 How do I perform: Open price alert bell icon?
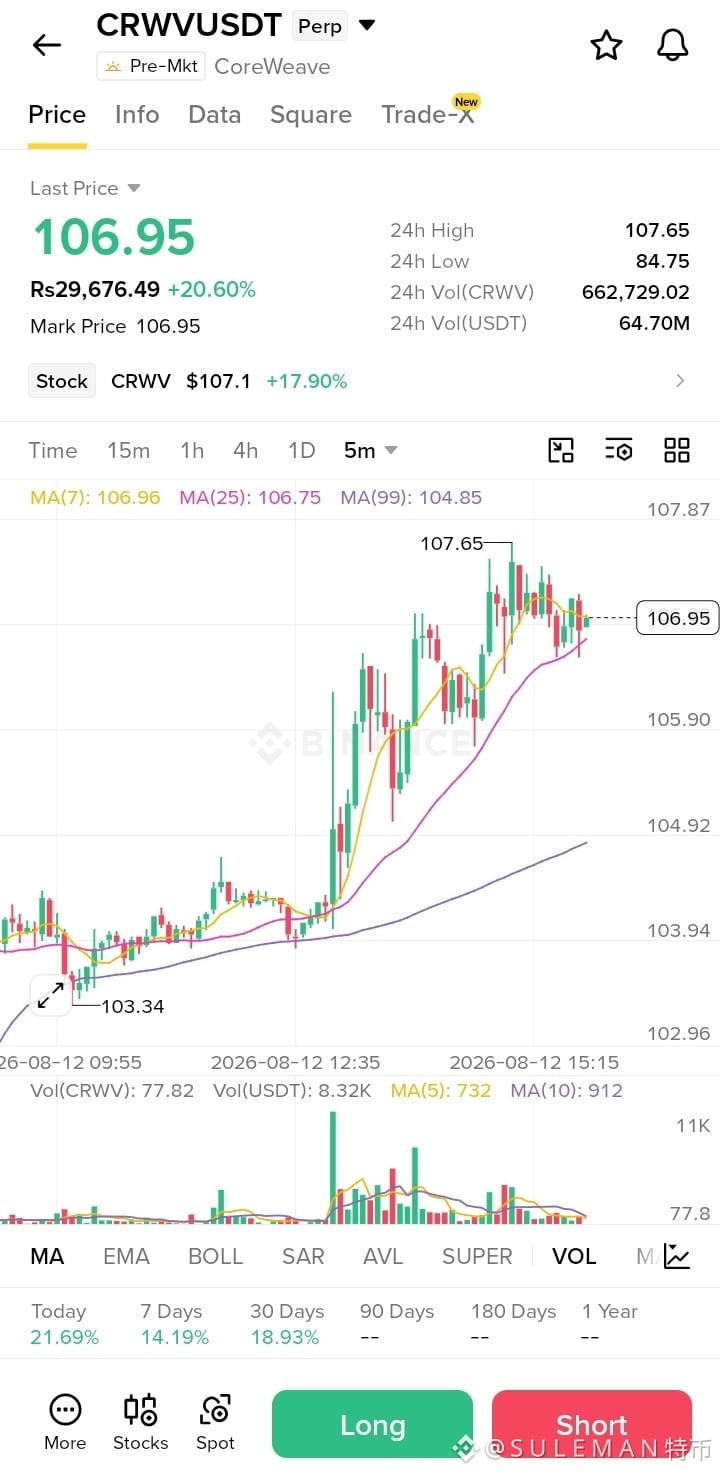[672, 45]
